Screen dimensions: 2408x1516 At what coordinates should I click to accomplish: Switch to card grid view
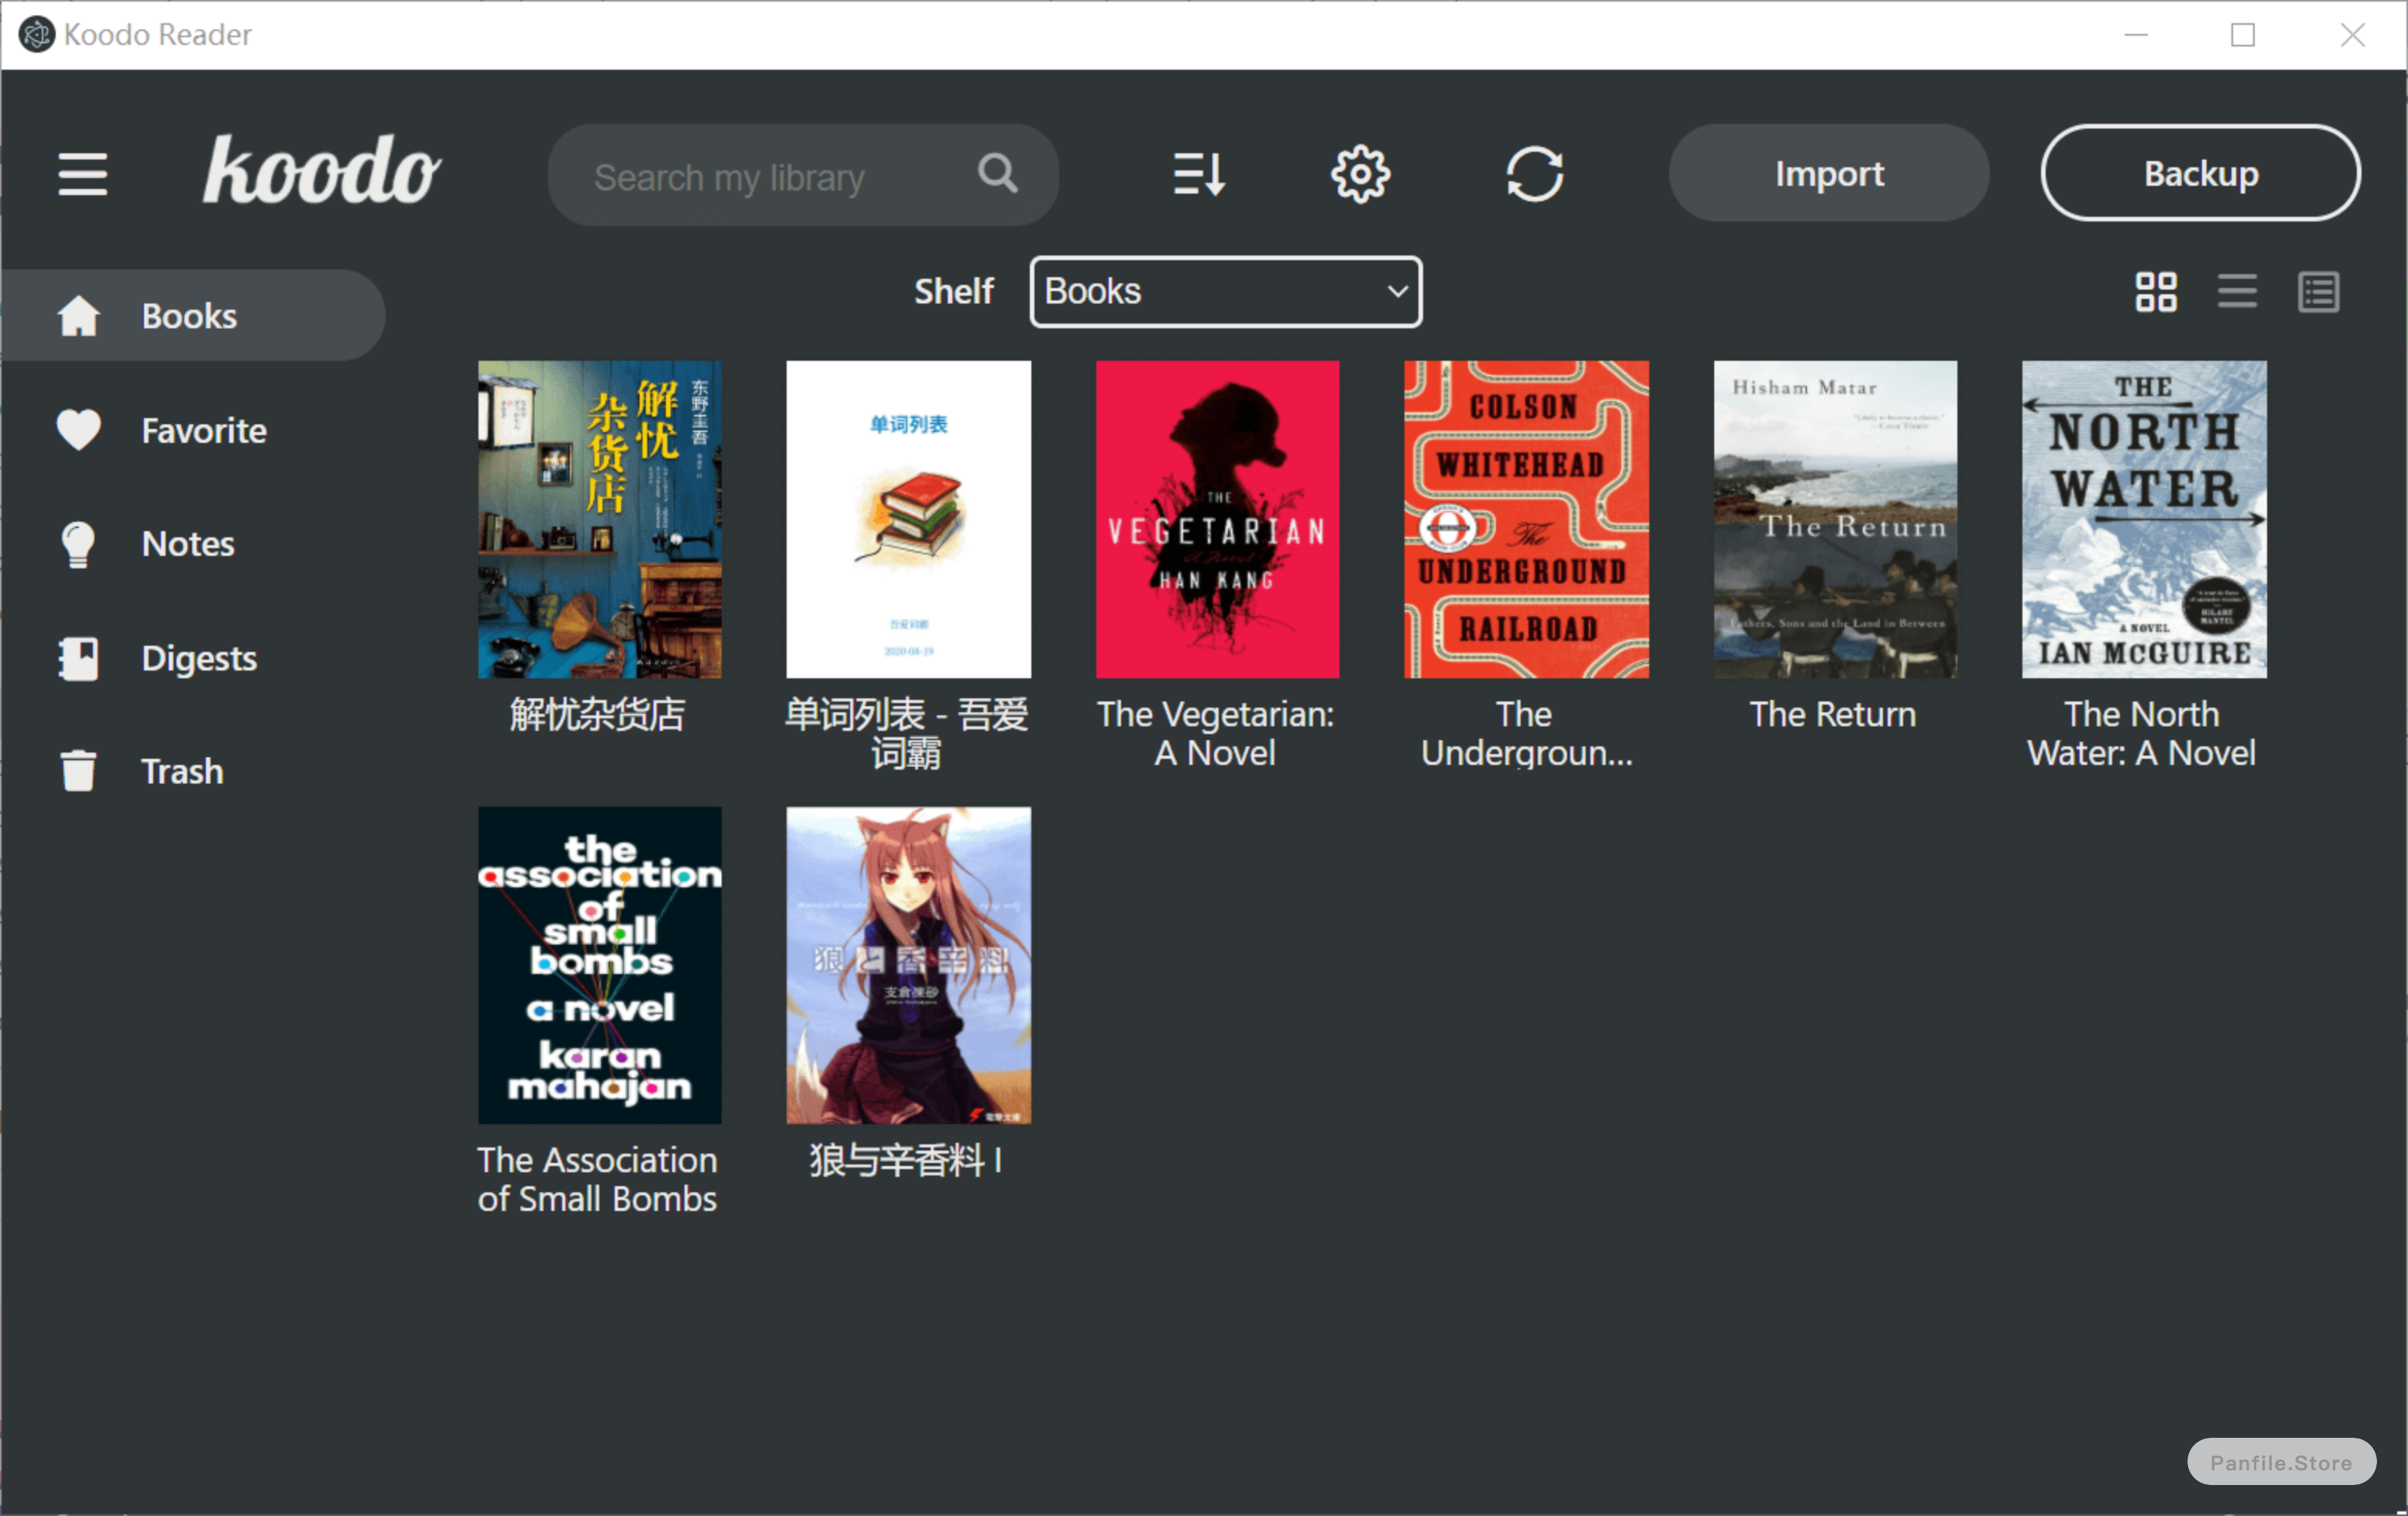(2156, 292)
